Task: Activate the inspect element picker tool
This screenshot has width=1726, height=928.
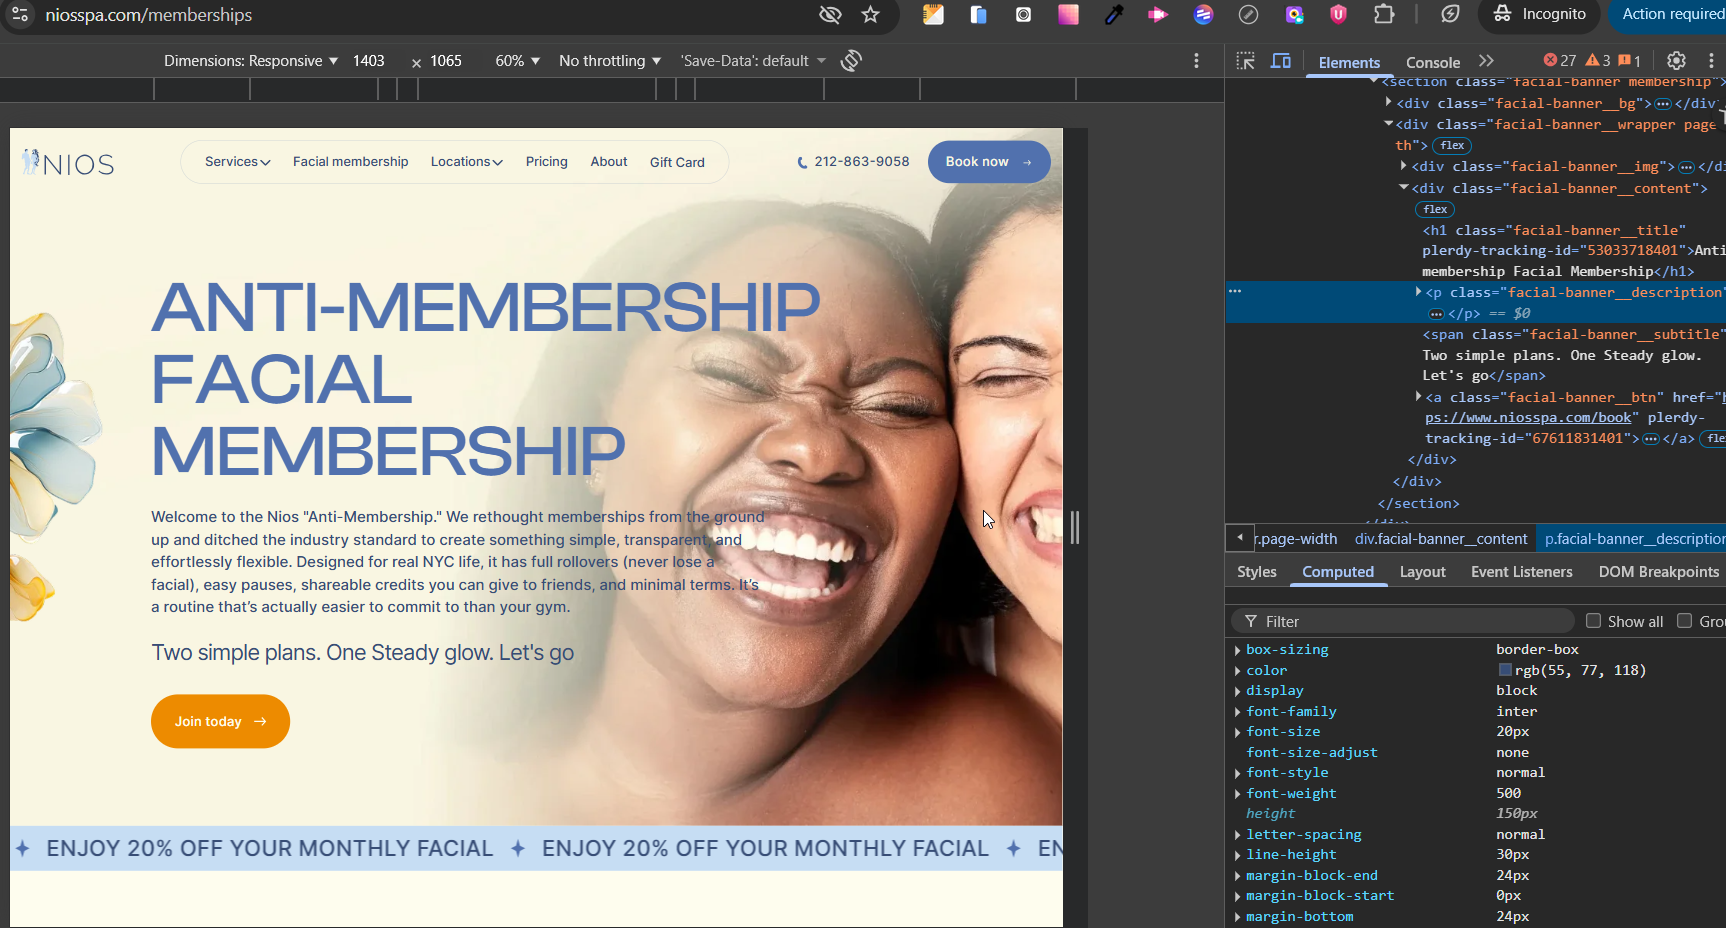Action: coord(1246,61)
